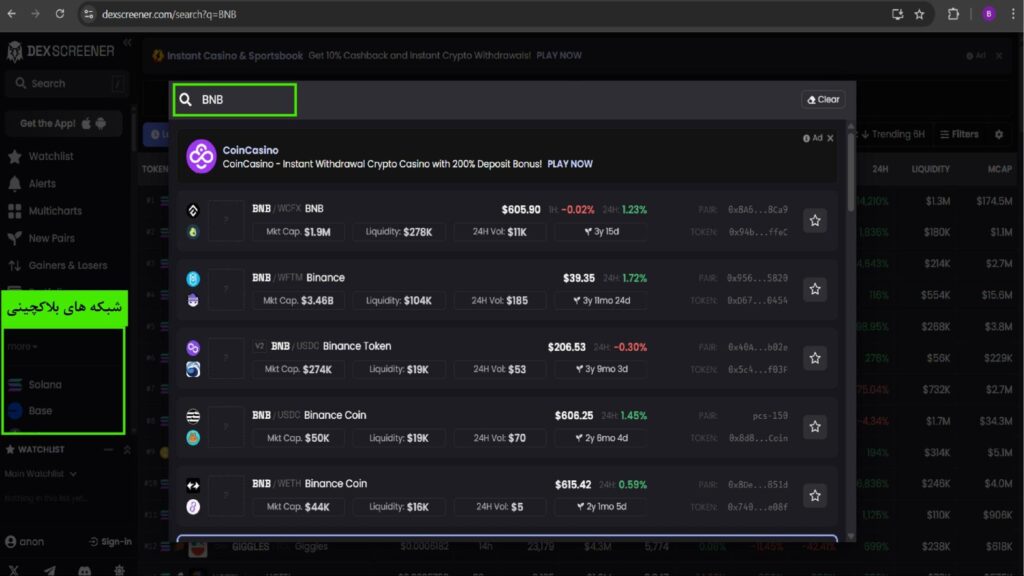This screenshot has width=1024, height=576.
Task: Click the Trending 6H sort option
Action: (893, 134)
